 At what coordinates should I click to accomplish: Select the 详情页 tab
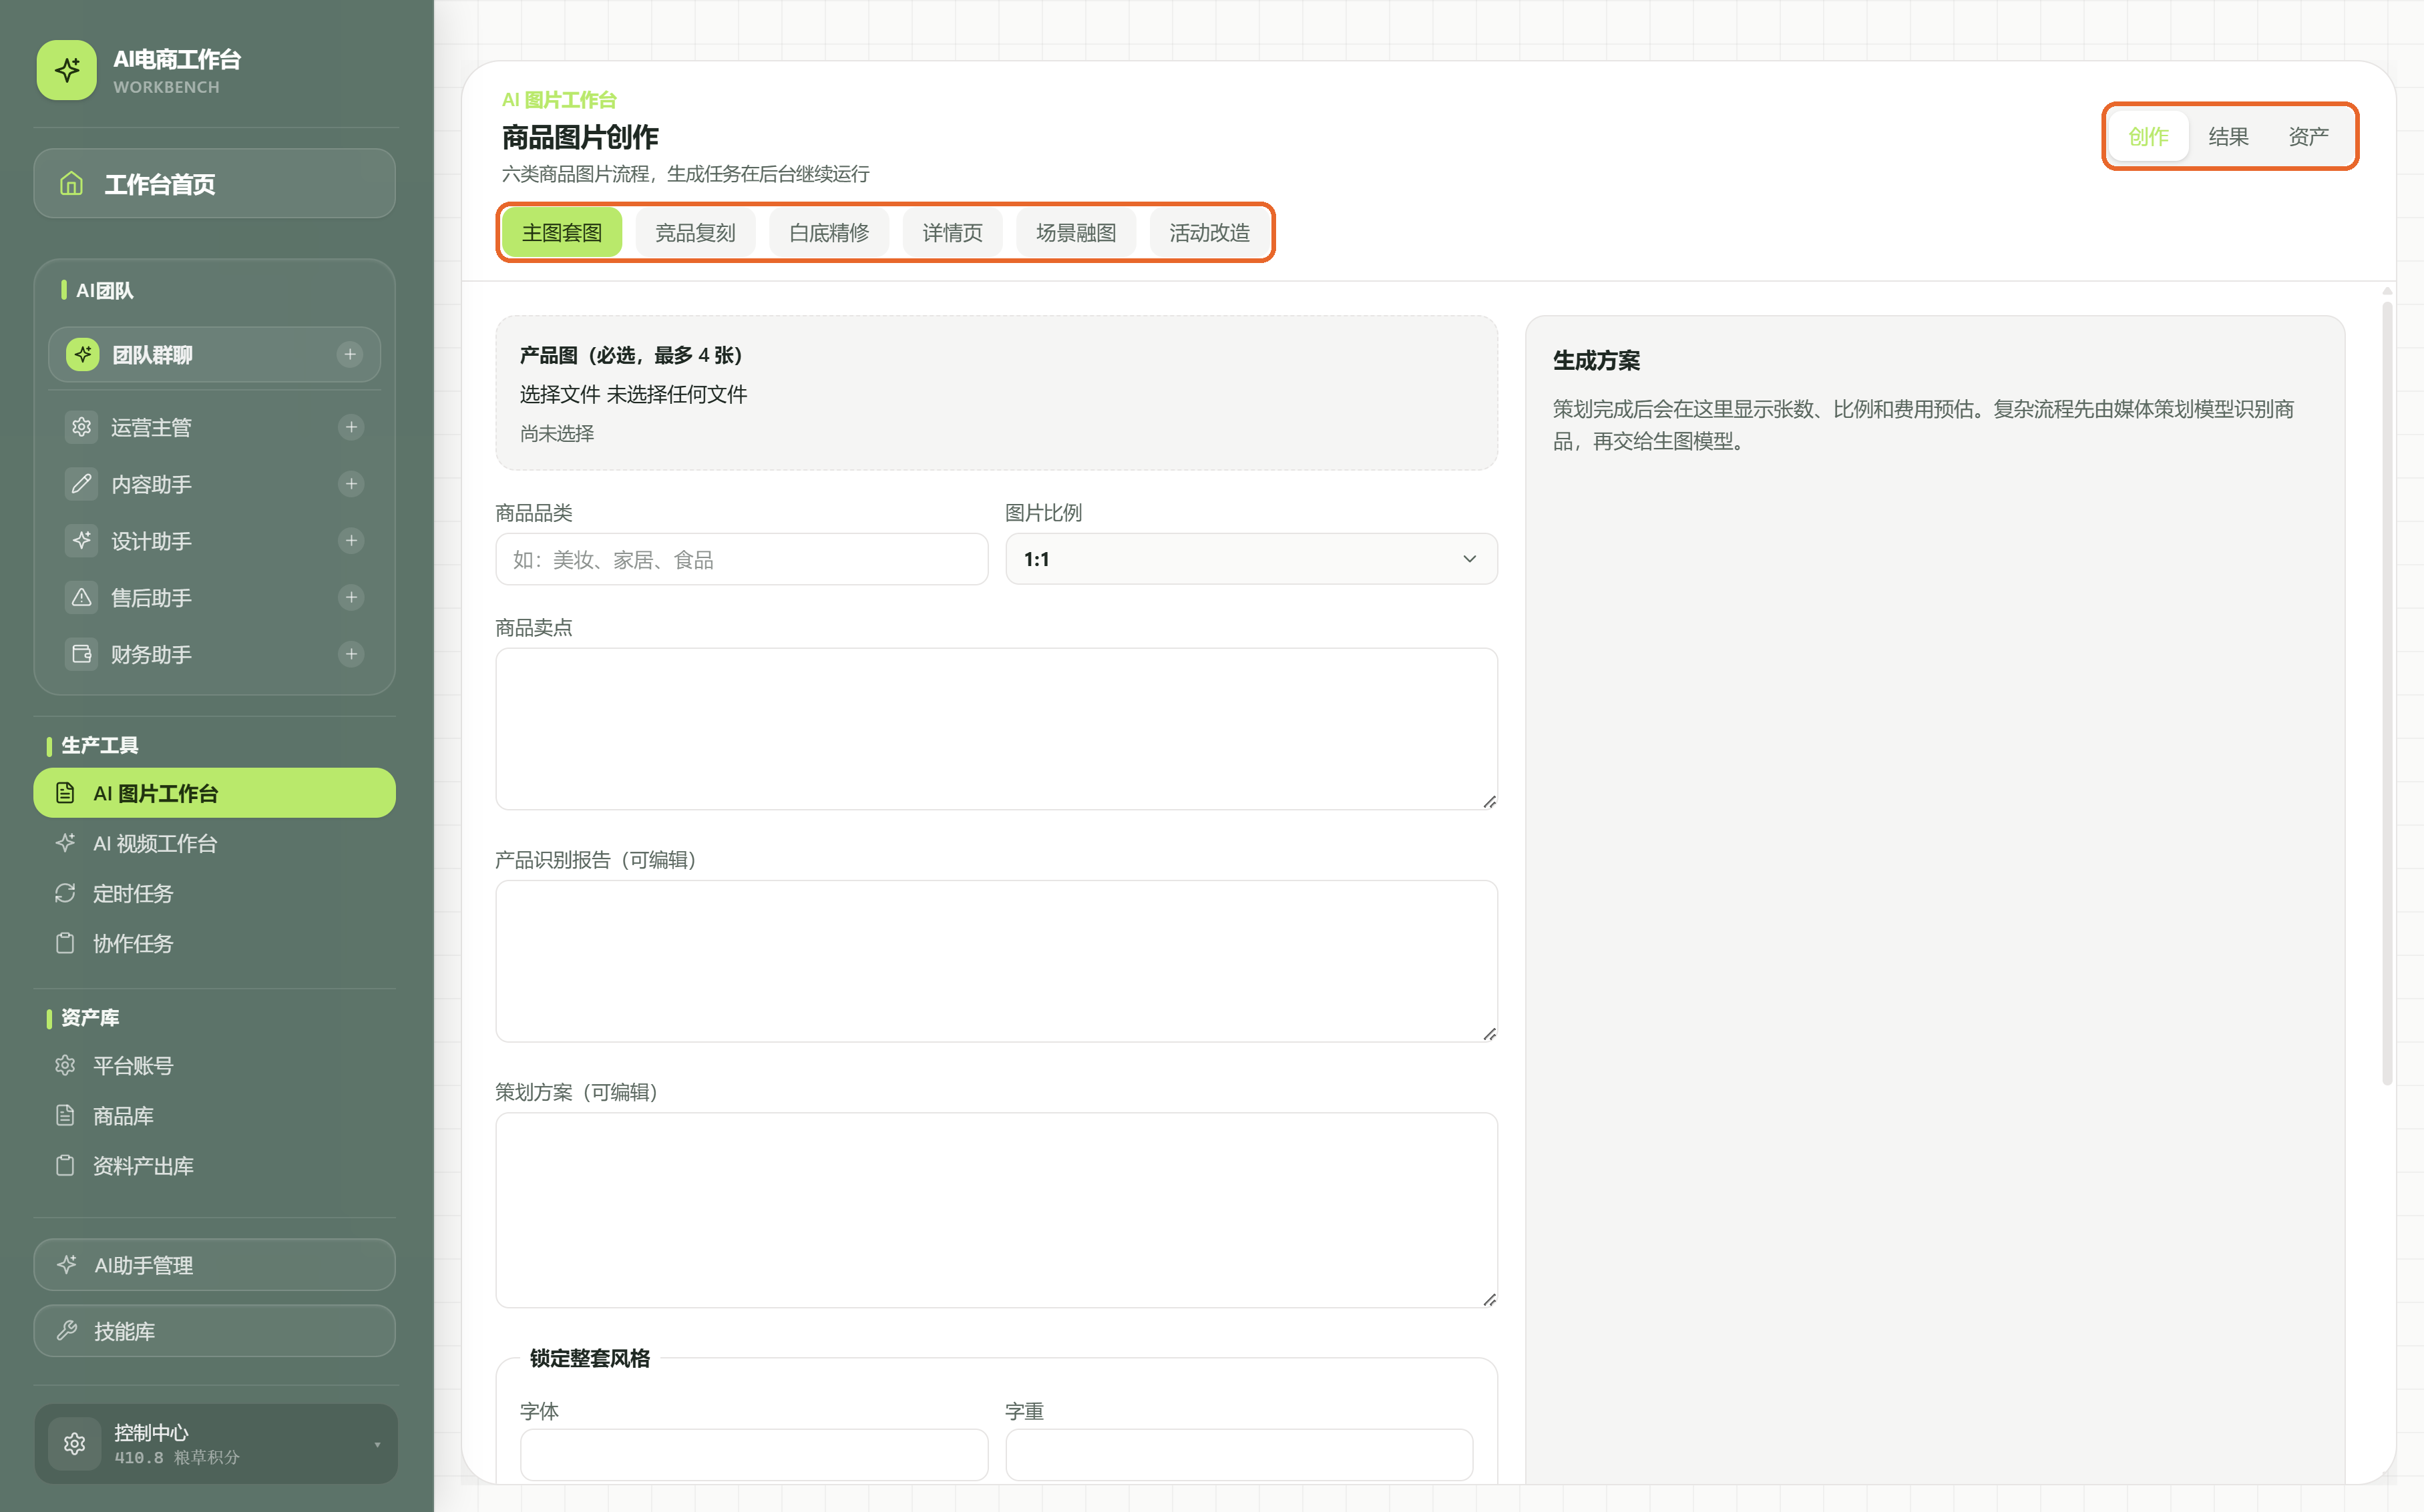coord(952,233)
